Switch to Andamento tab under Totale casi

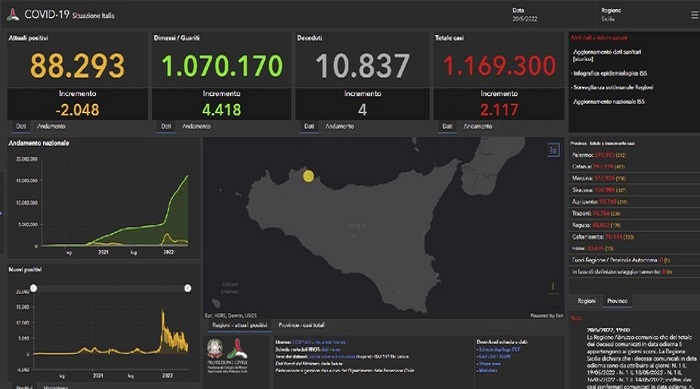pyautogui.click(x=478, y=126)
